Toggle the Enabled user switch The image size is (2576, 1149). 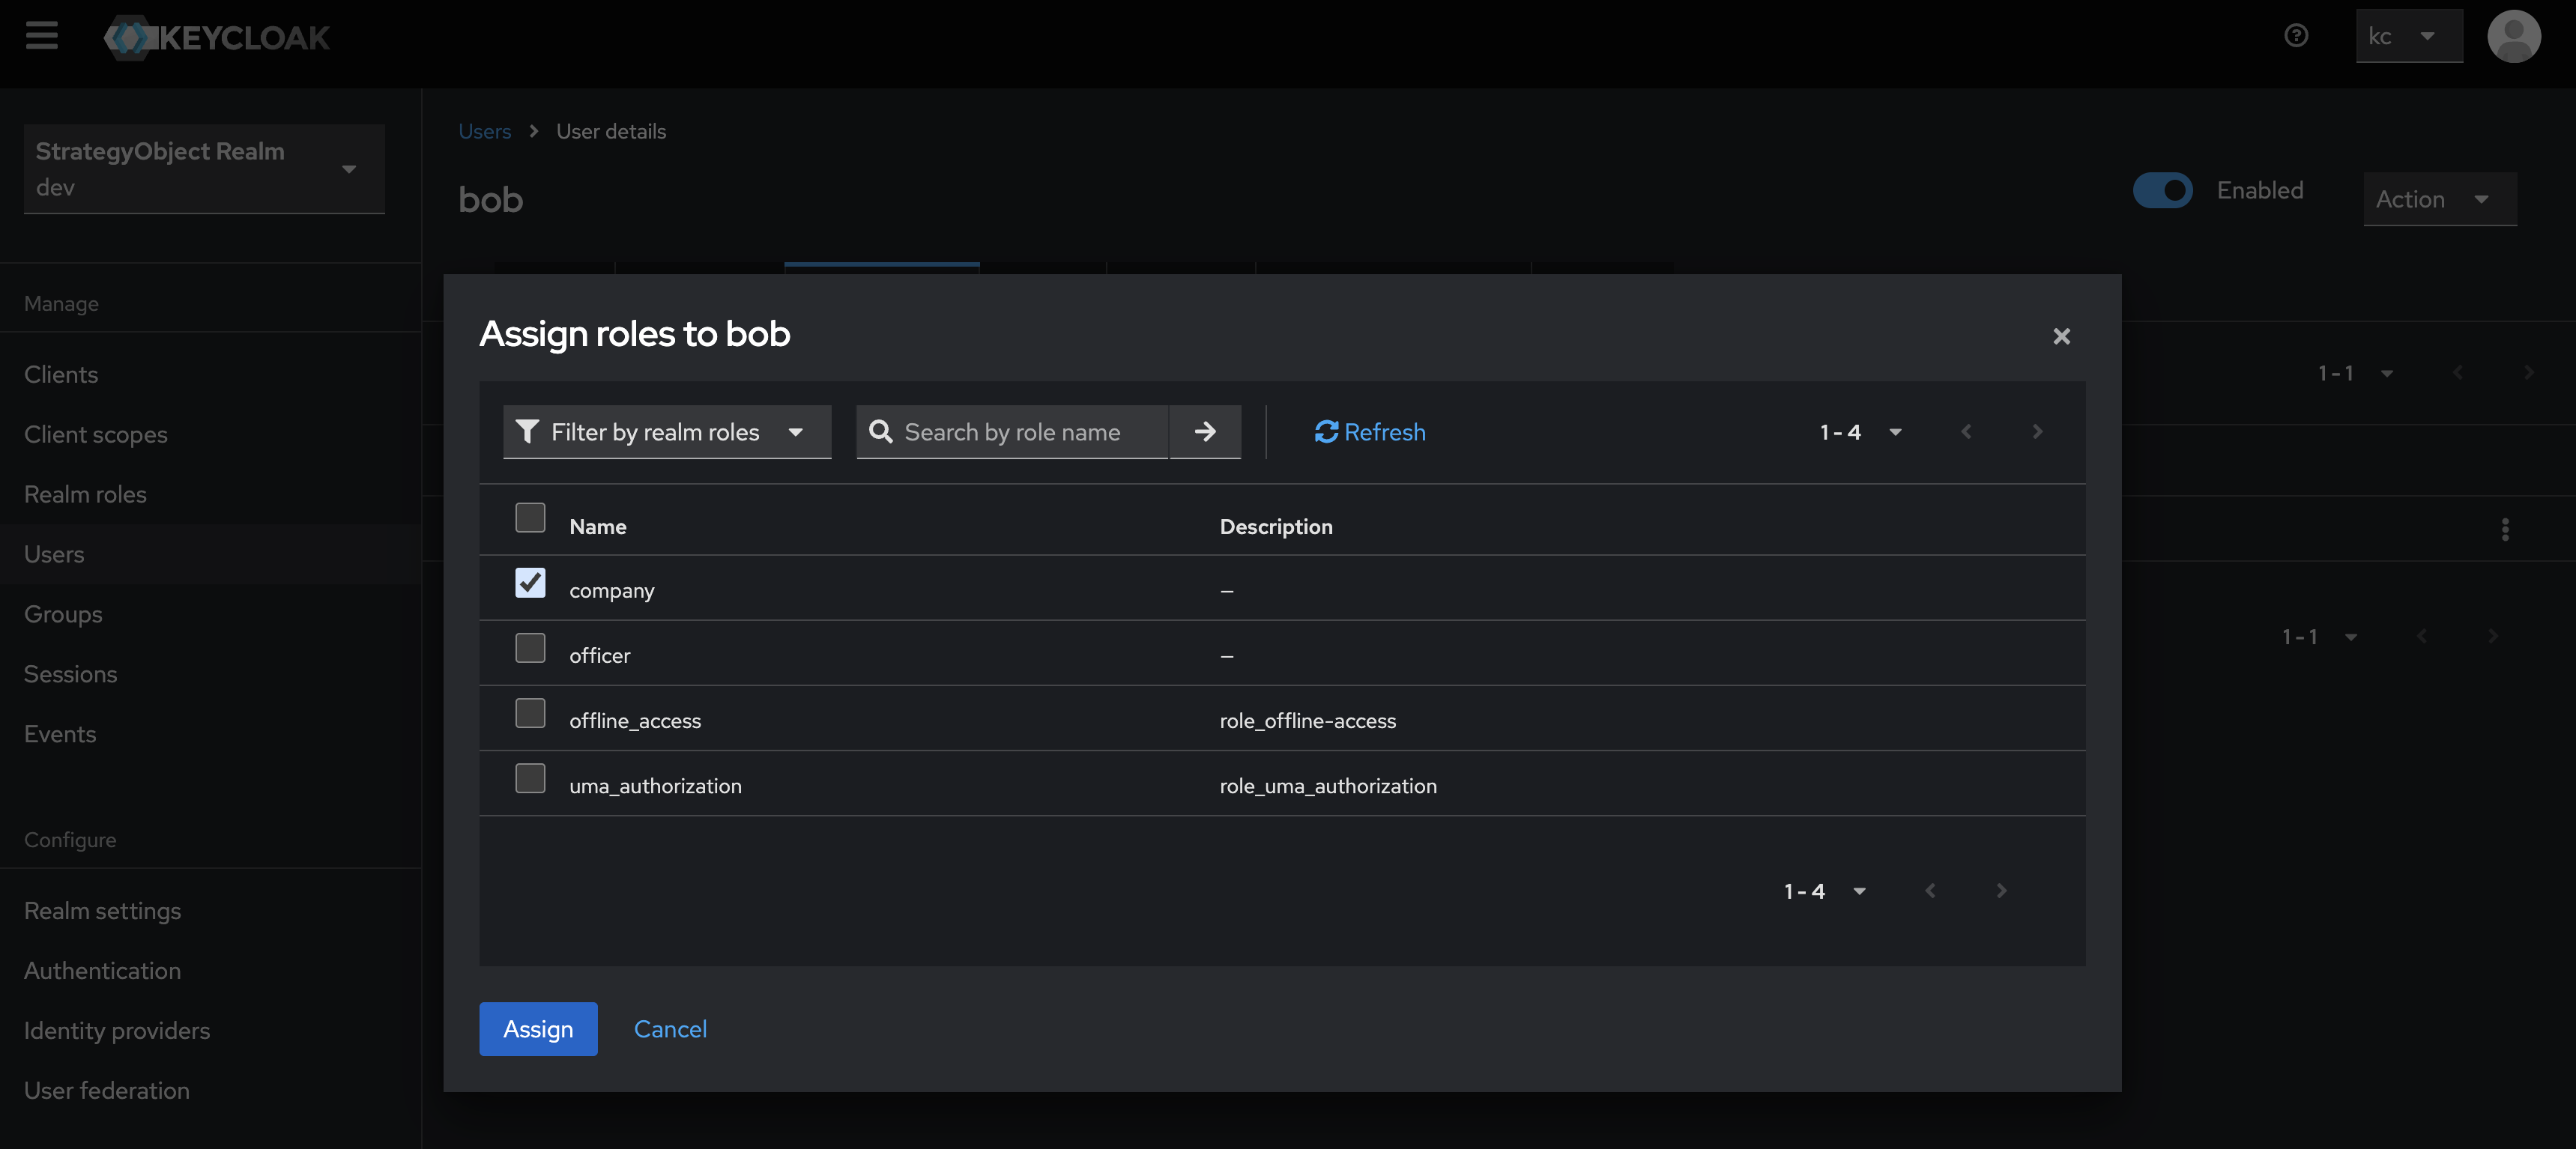pos(2162,190)
